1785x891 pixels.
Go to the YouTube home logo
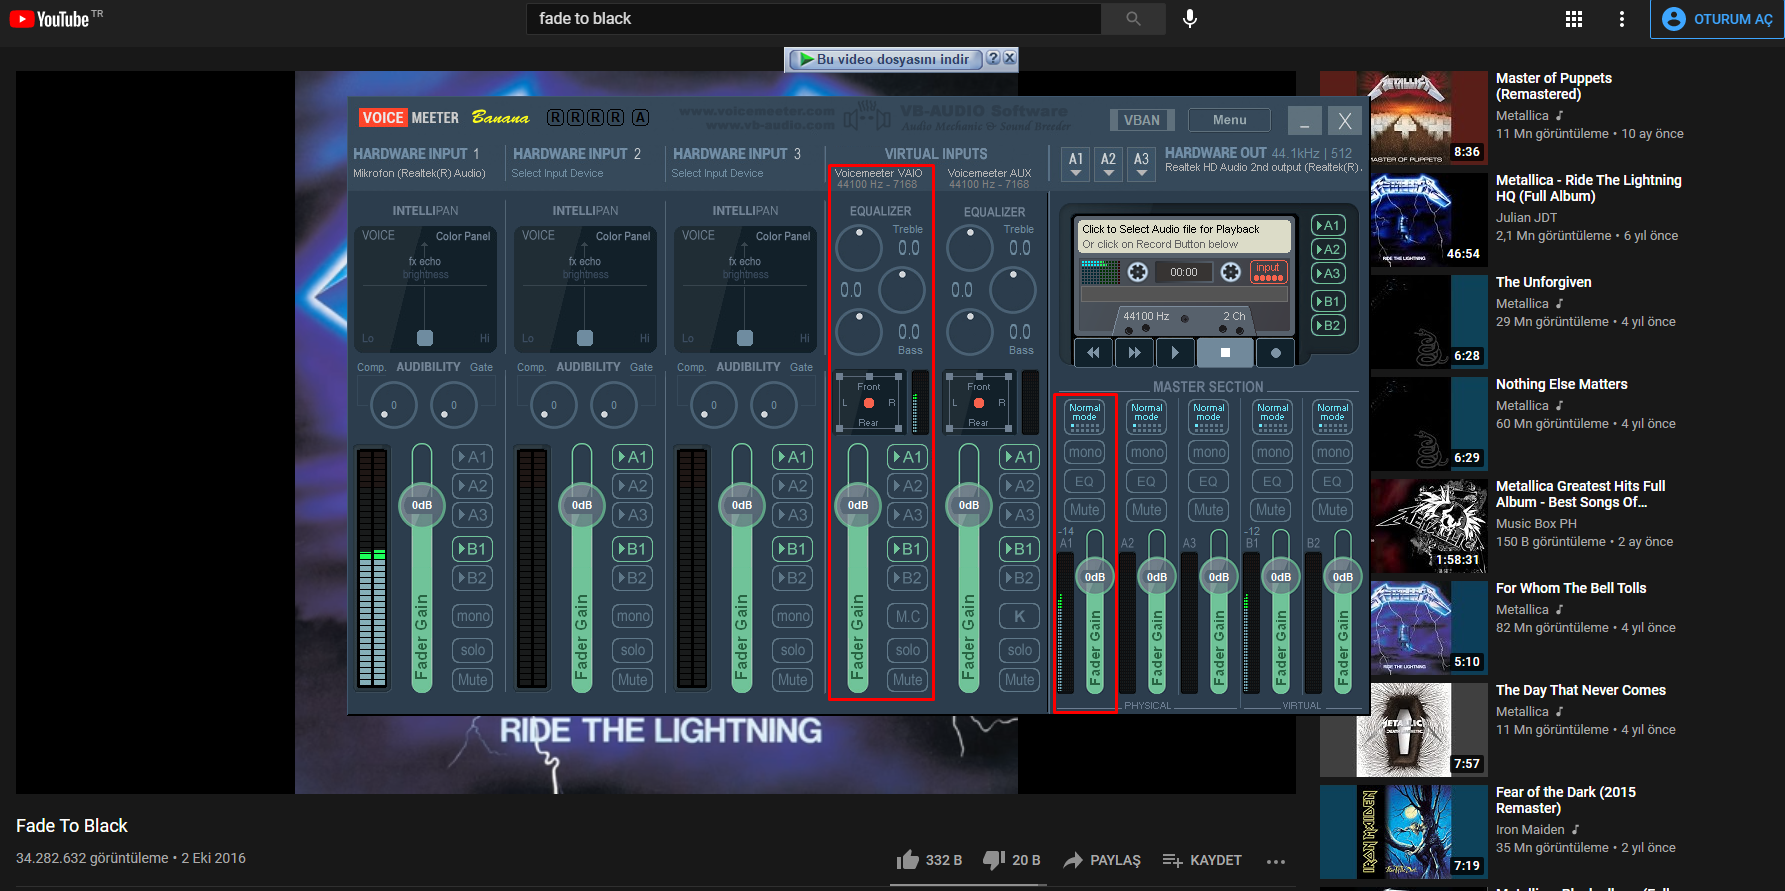[x=49, y=19]
